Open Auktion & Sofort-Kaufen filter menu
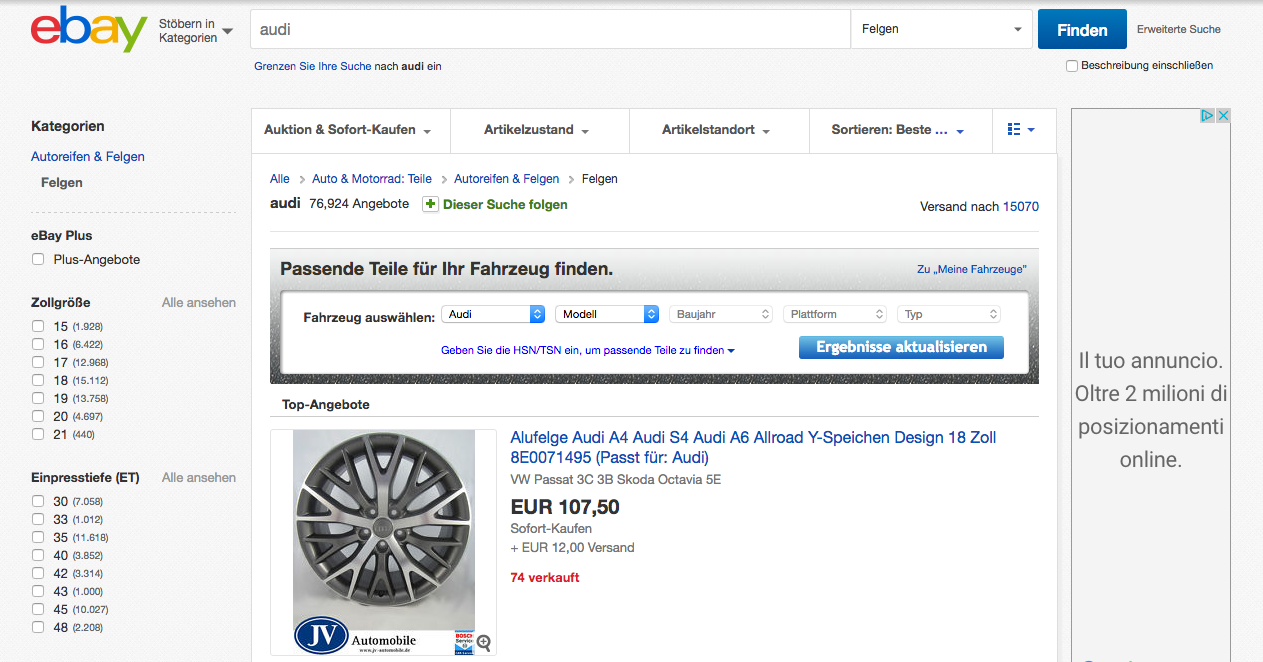The width and height of the screenshot is (1263, 662). coord(348,130)
